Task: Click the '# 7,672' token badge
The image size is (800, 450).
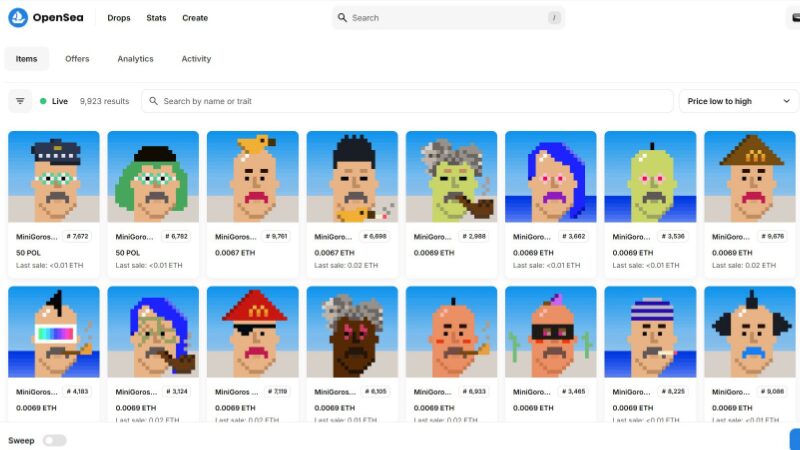Action: click(77, 236)
